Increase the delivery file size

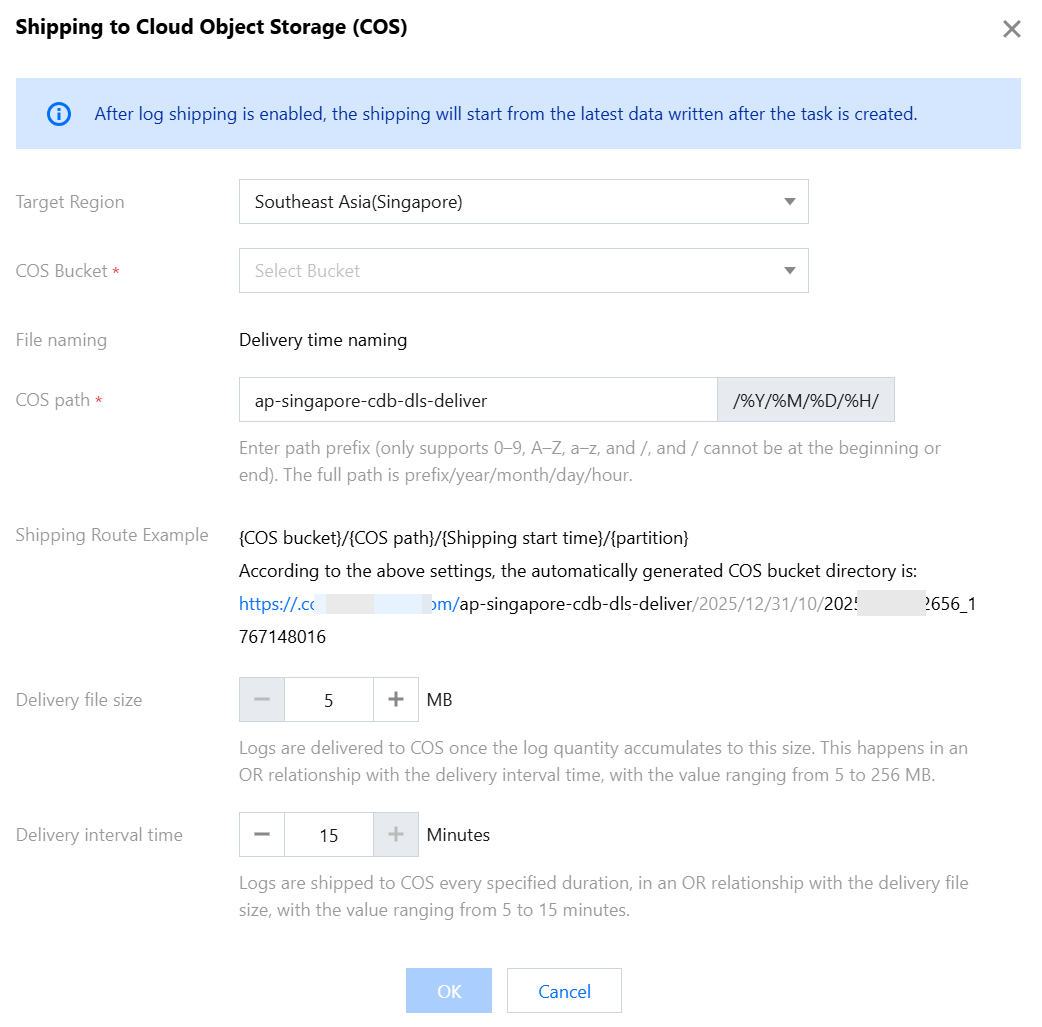(396, 700)
